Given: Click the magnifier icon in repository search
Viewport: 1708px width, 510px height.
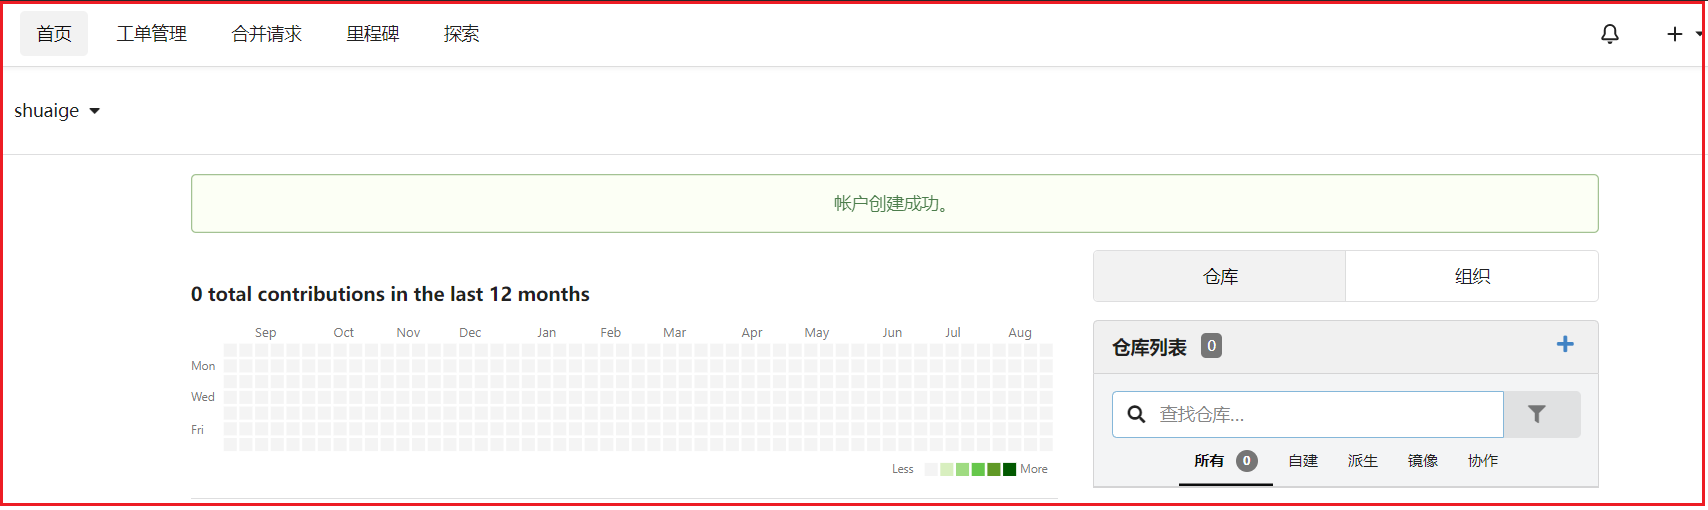Looking at the screenshot, I should tap(1136, 414).
